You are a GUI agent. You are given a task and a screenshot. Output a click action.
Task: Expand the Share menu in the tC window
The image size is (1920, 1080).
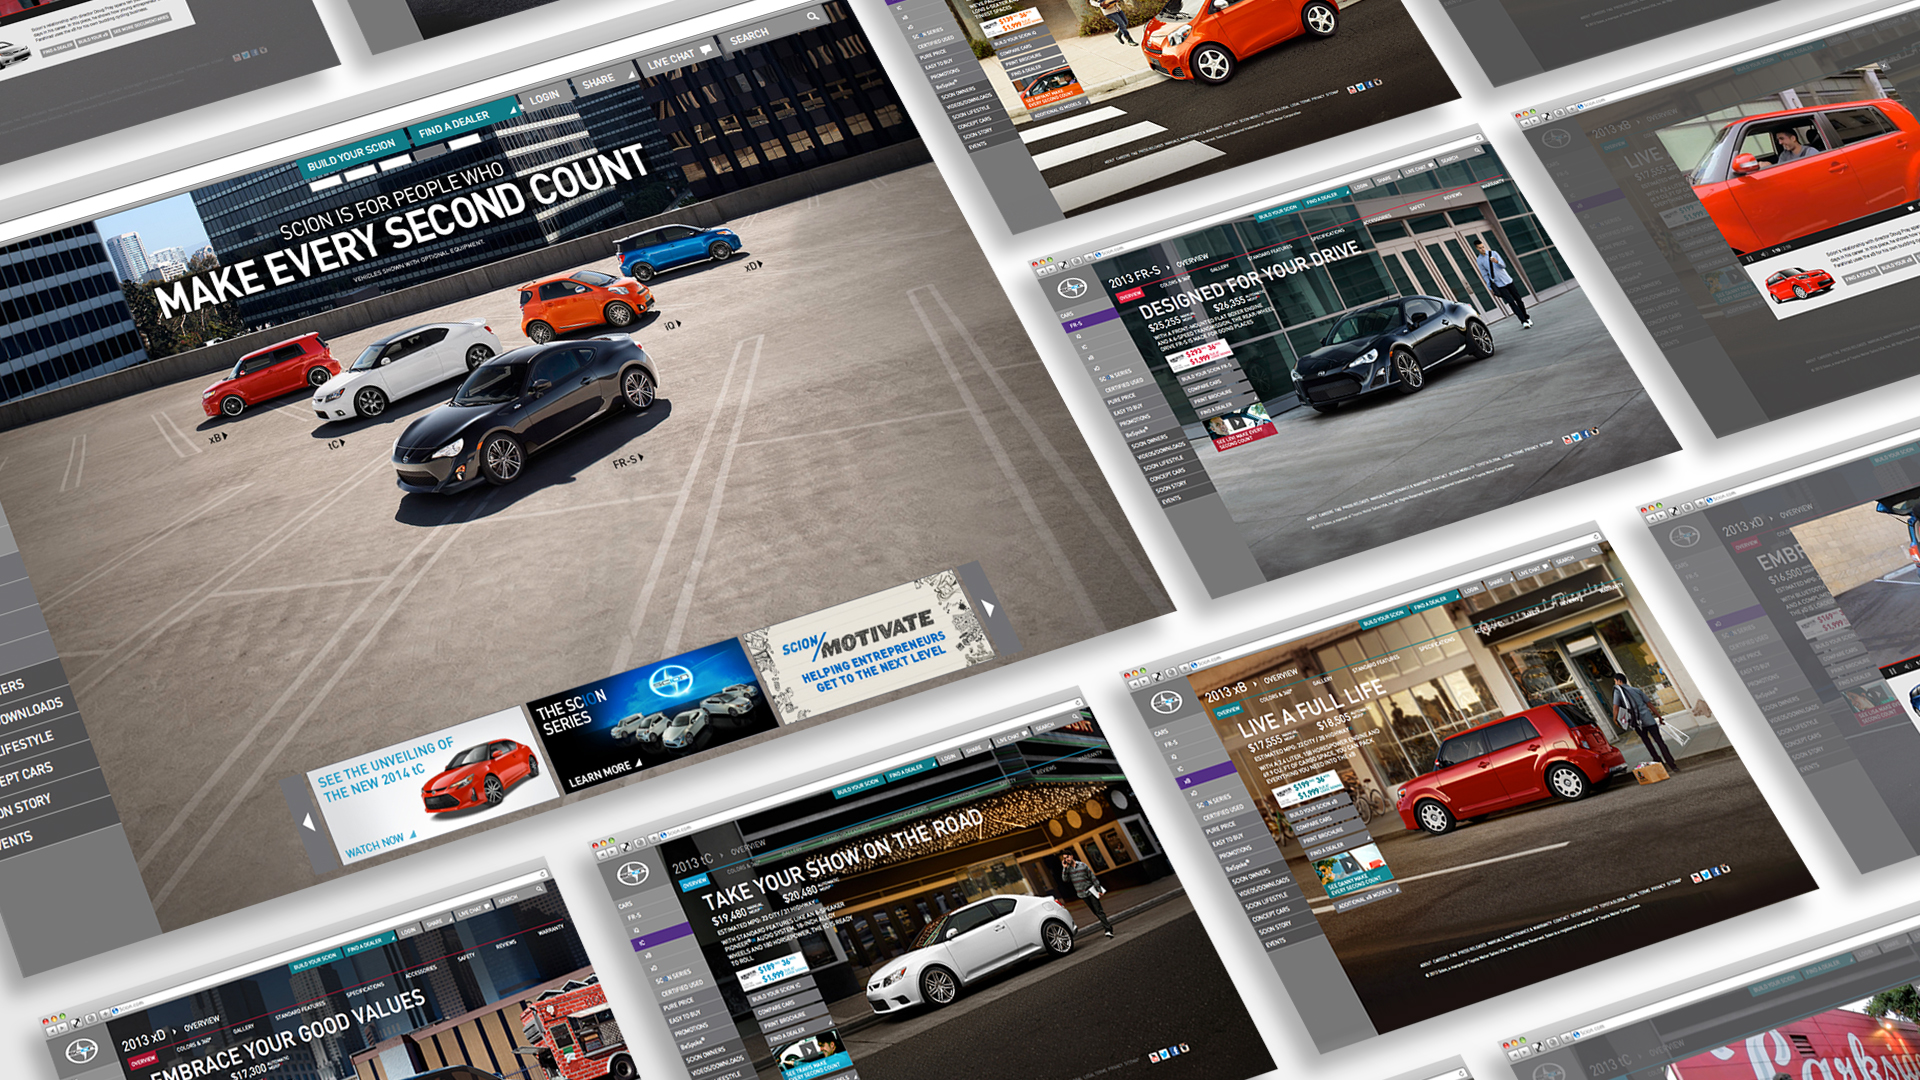tap(977, 749)
